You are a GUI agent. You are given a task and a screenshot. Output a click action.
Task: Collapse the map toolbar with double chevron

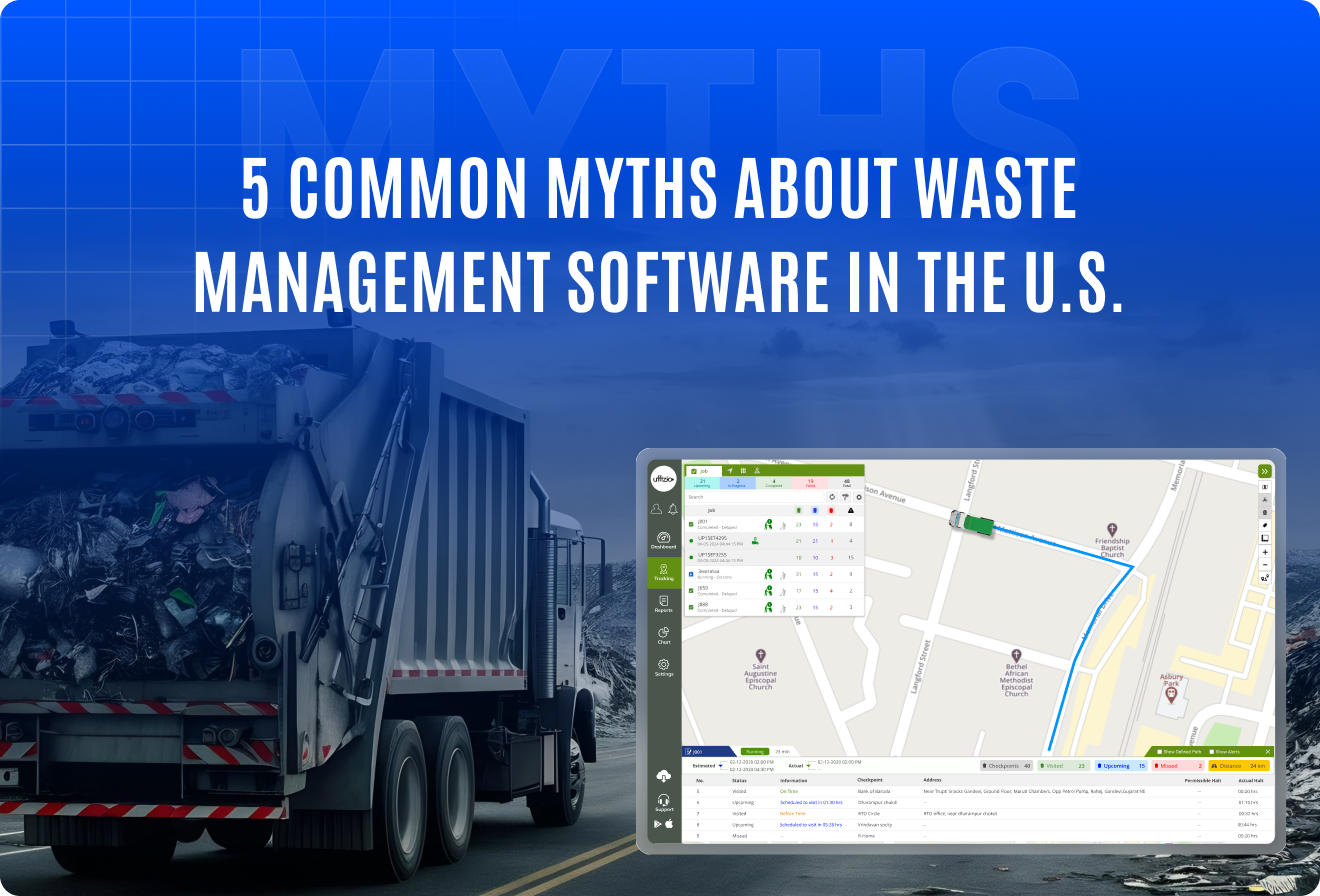1264,471
